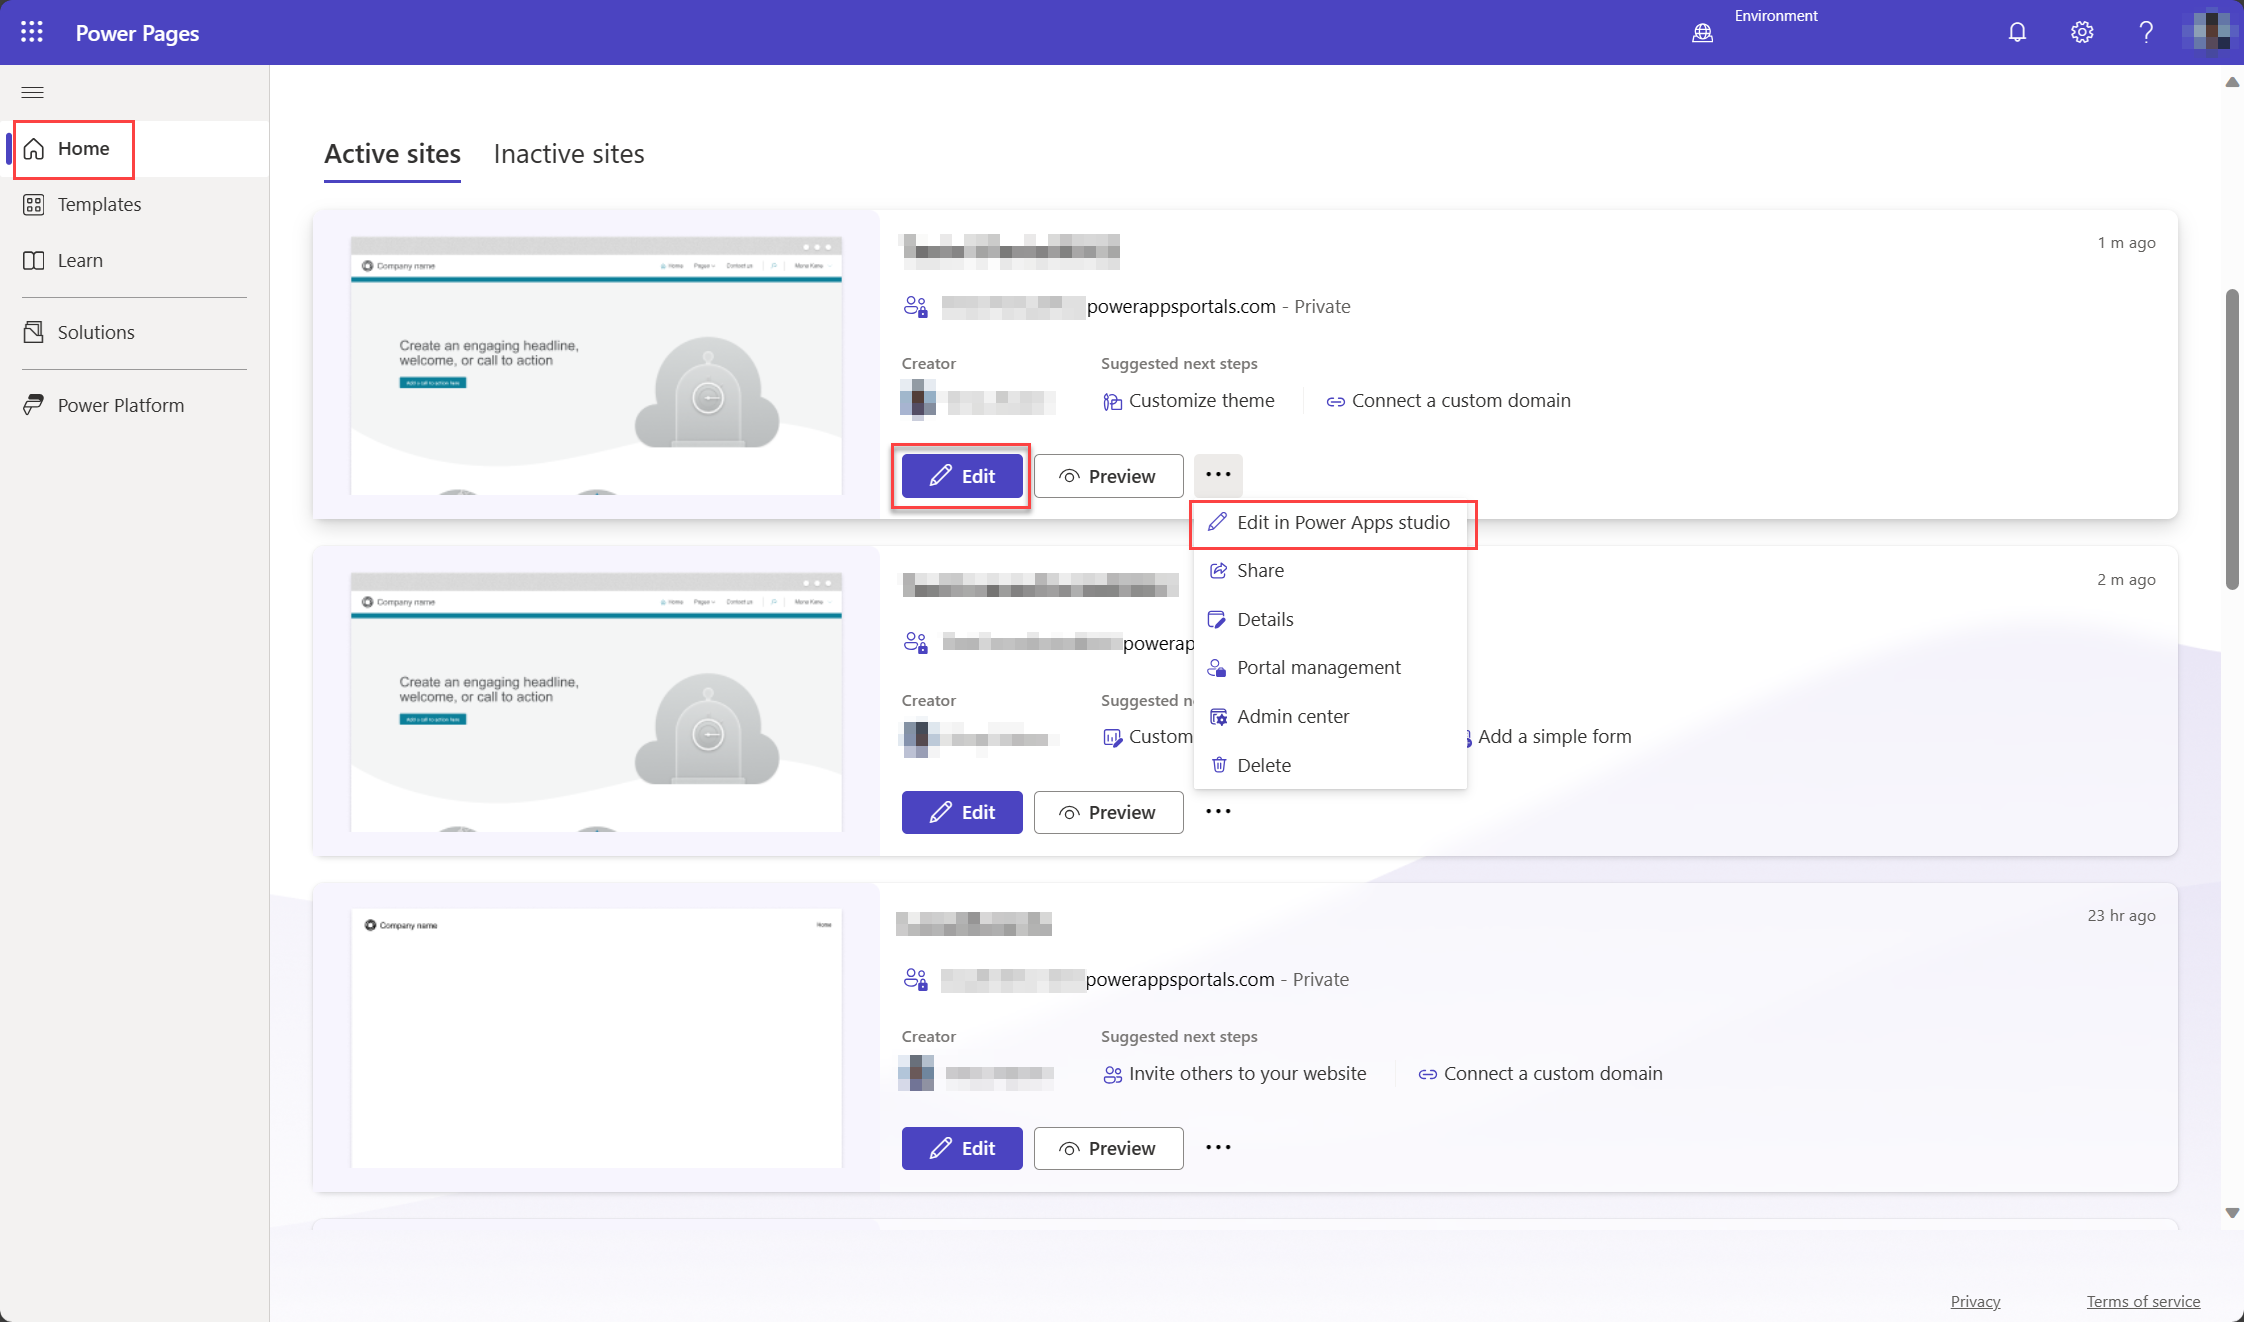Switch to Inactive sites tab

click(x=570, y=153)
